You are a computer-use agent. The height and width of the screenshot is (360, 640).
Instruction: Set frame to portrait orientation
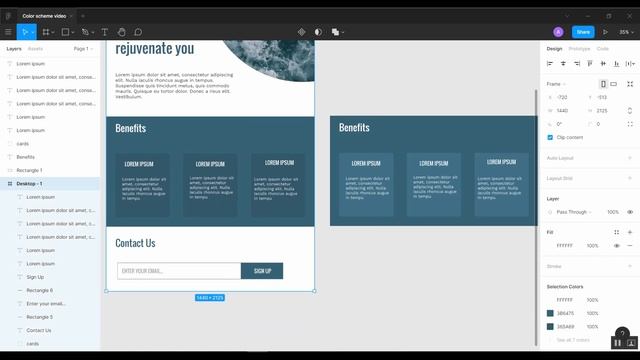(603, 84)
